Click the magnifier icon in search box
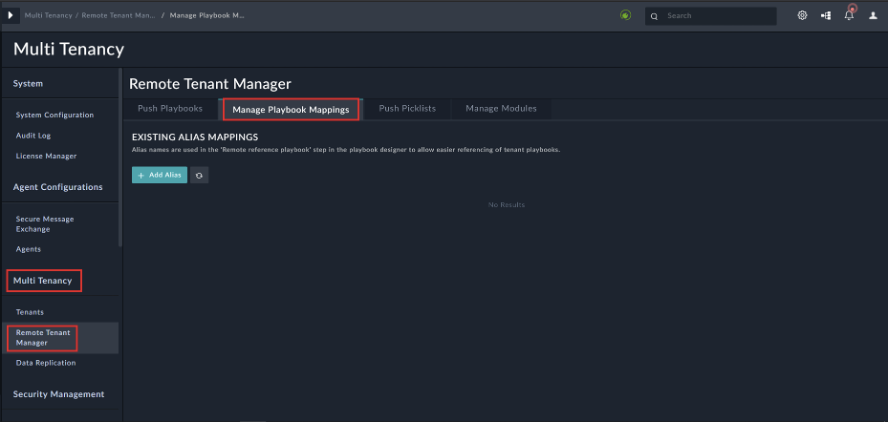 coord(654,16)
